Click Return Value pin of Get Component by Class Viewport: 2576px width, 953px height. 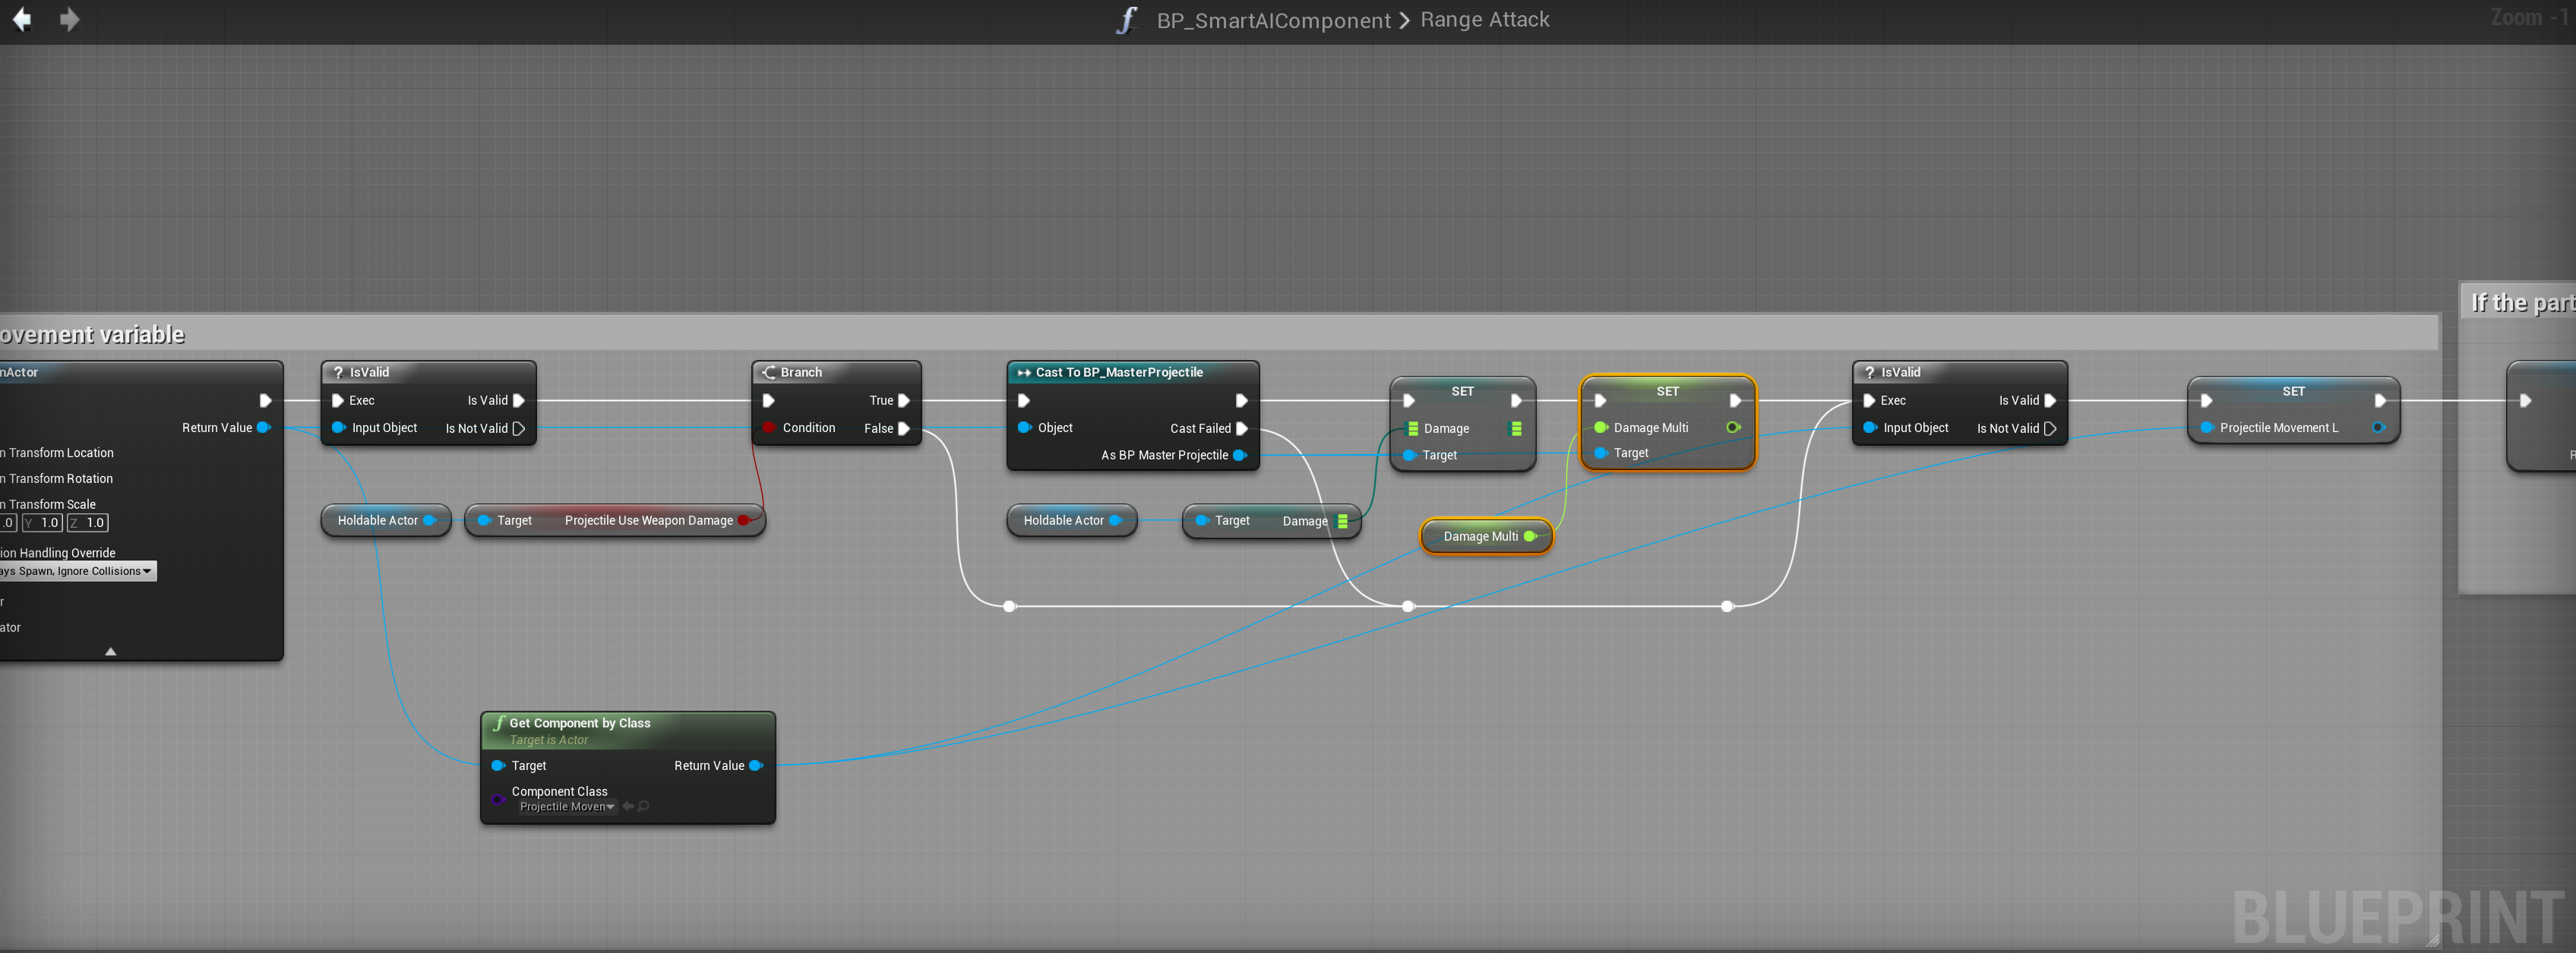(755, 765)
